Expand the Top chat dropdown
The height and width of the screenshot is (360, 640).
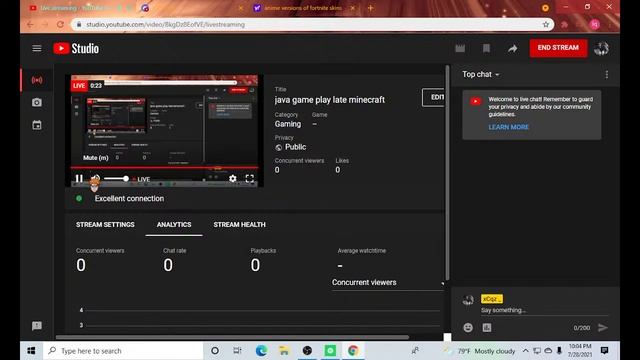[480, 74]
